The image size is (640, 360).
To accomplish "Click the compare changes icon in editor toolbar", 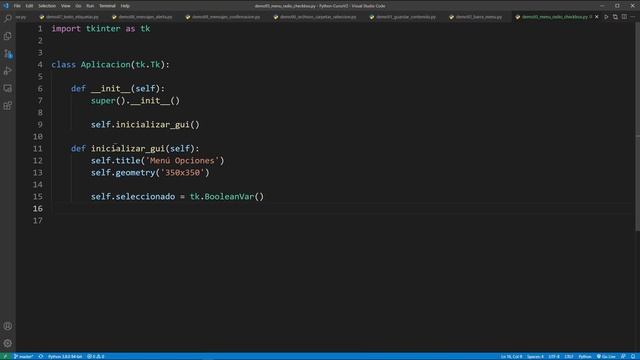I will coord(615,17).
